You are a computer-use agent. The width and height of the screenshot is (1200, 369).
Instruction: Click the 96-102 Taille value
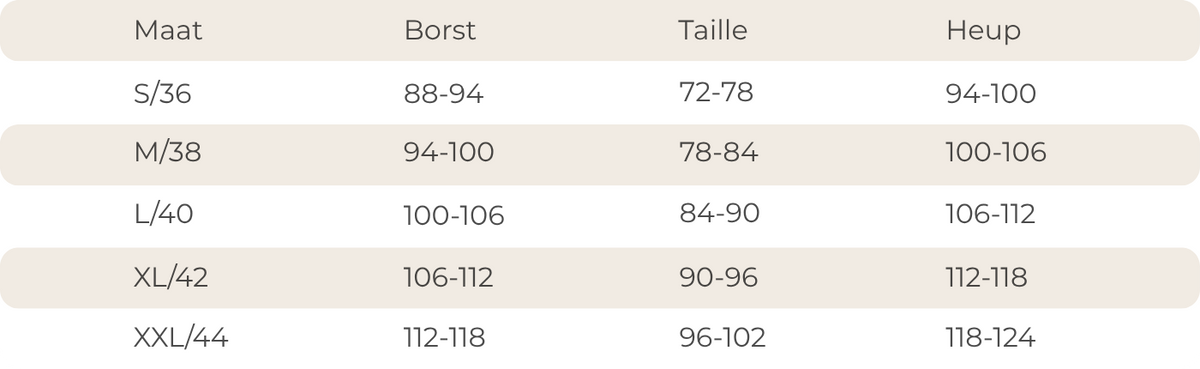[x=722, y=339]
